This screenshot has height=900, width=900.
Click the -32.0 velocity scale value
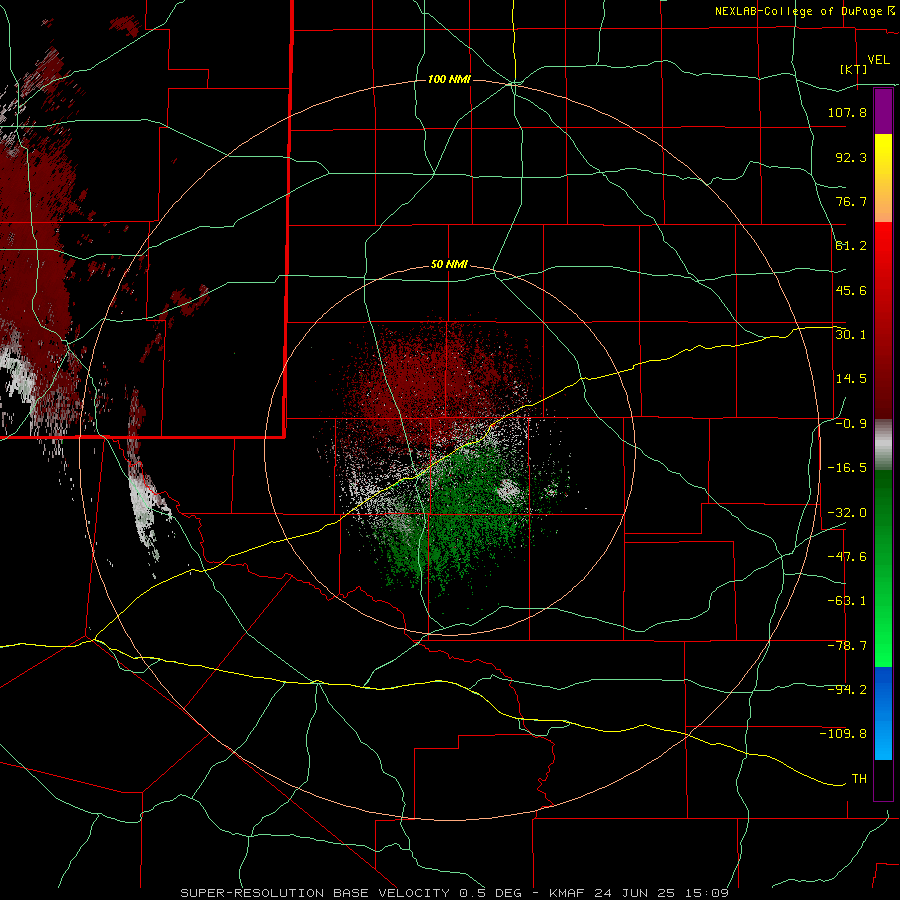point(847,513)
